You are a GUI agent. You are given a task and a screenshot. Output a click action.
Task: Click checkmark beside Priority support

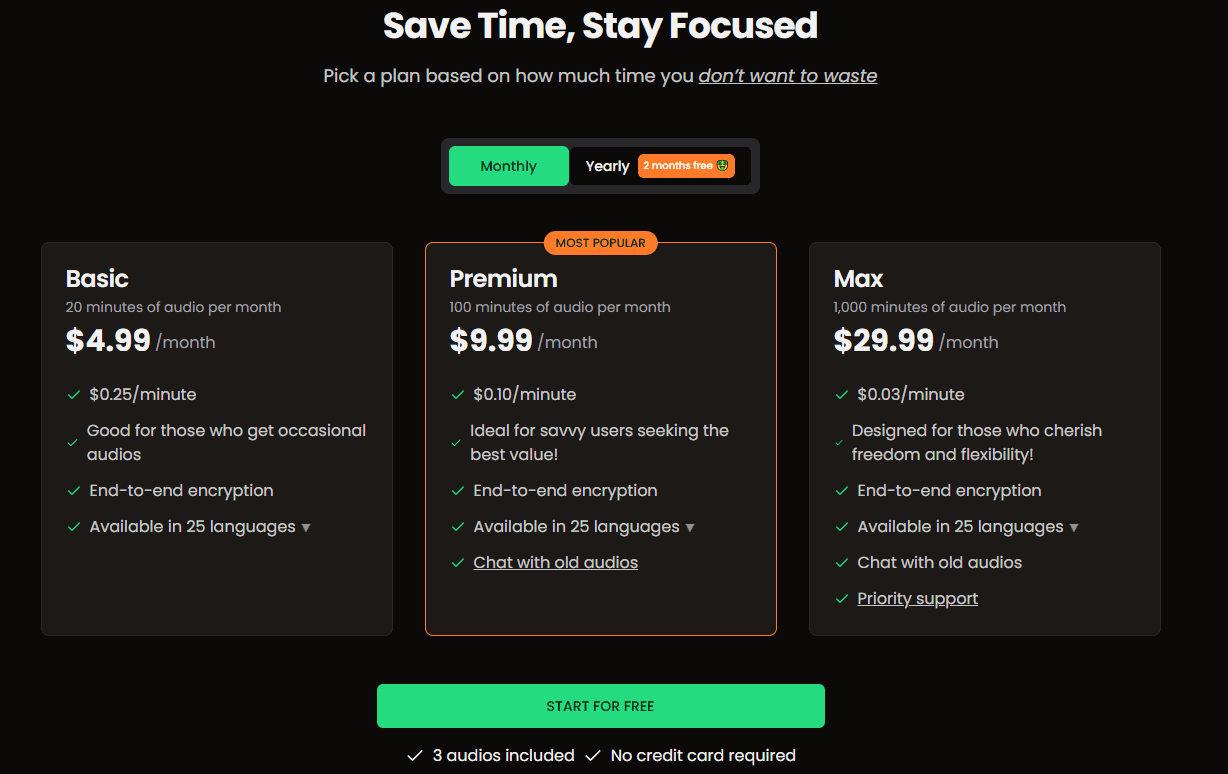pyautogui.click(x=842, y=599)
